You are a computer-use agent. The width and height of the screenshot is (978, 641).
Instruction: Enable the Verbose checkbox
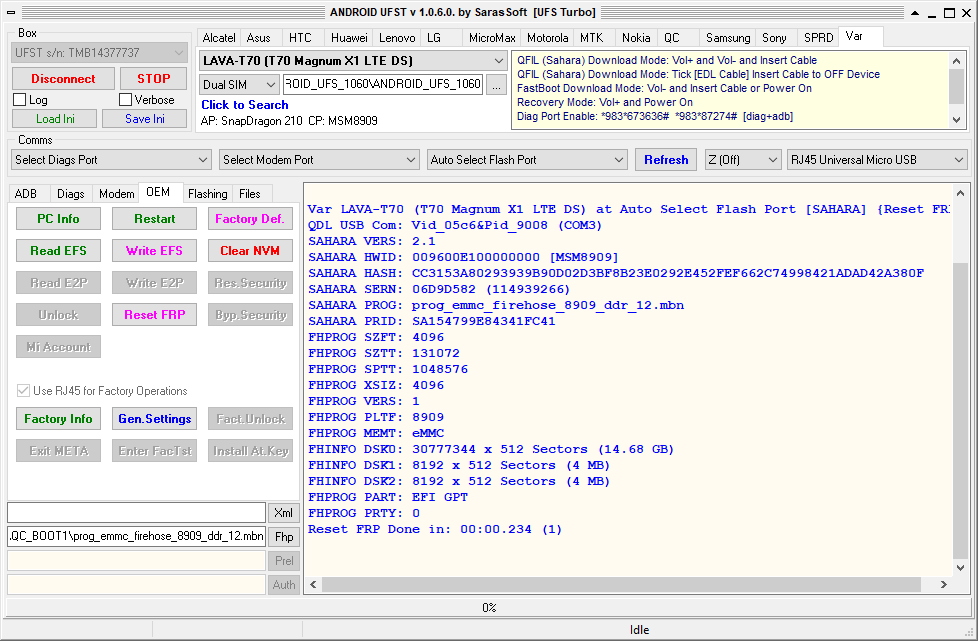(125, 100)
